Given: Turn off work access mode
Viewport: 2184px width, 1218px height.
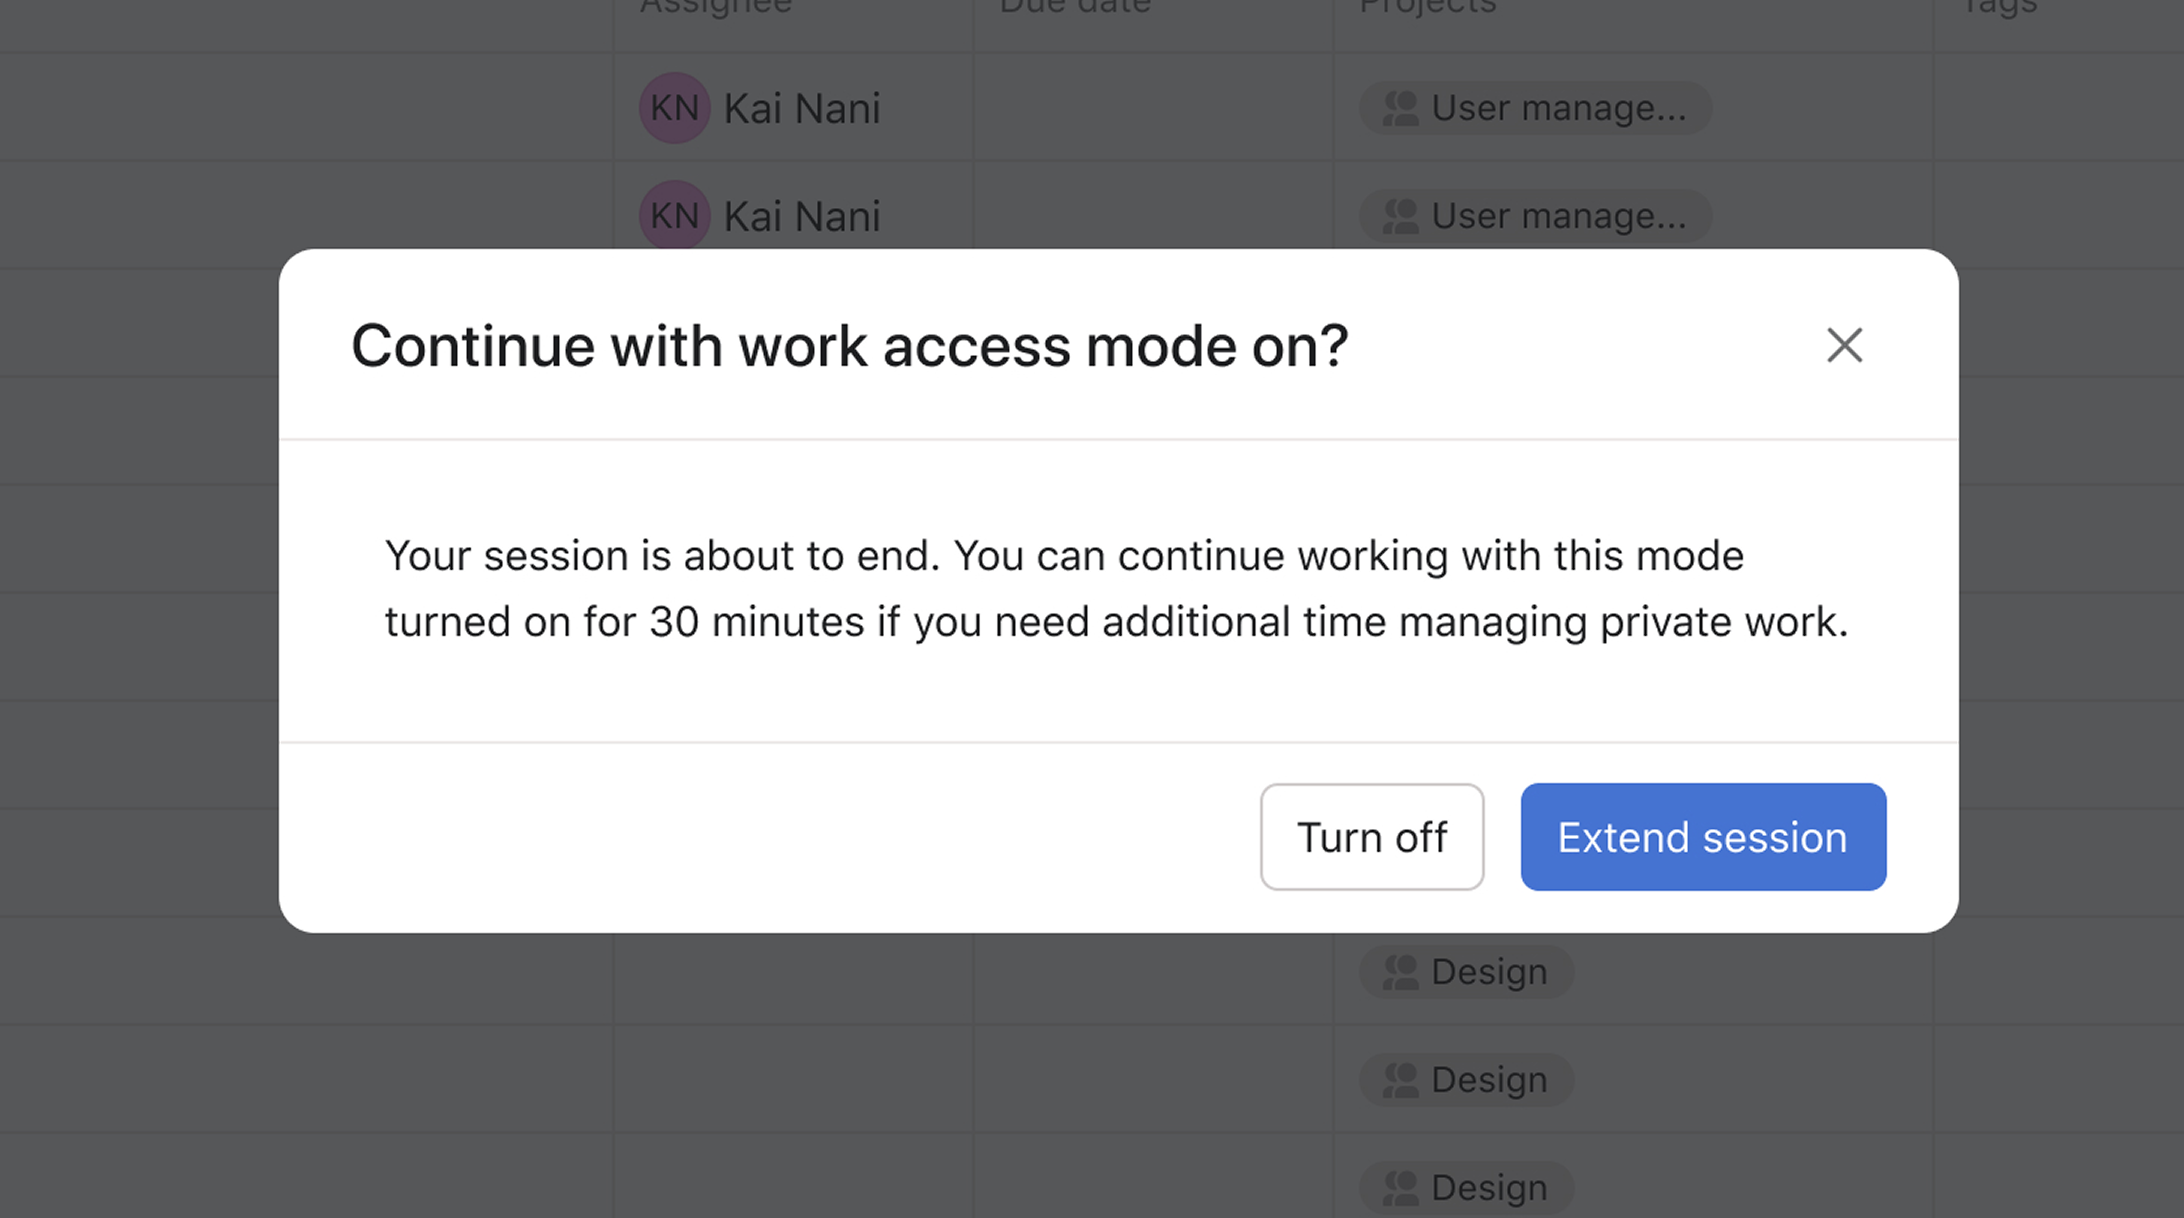Looking at the screenshot, I should [1371, 837].
